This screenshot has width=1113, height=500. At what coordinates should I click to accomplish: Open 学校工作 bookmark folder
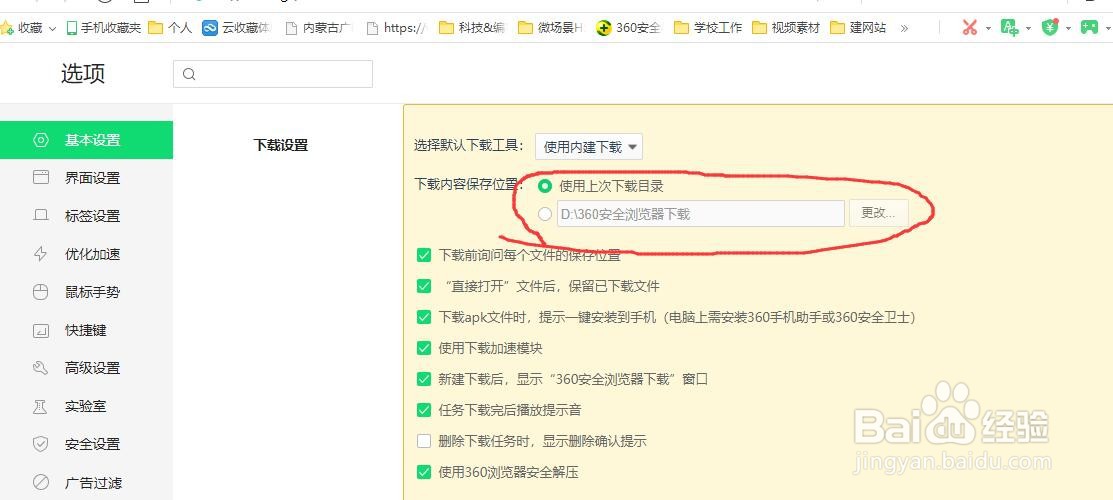coord(708,28)
